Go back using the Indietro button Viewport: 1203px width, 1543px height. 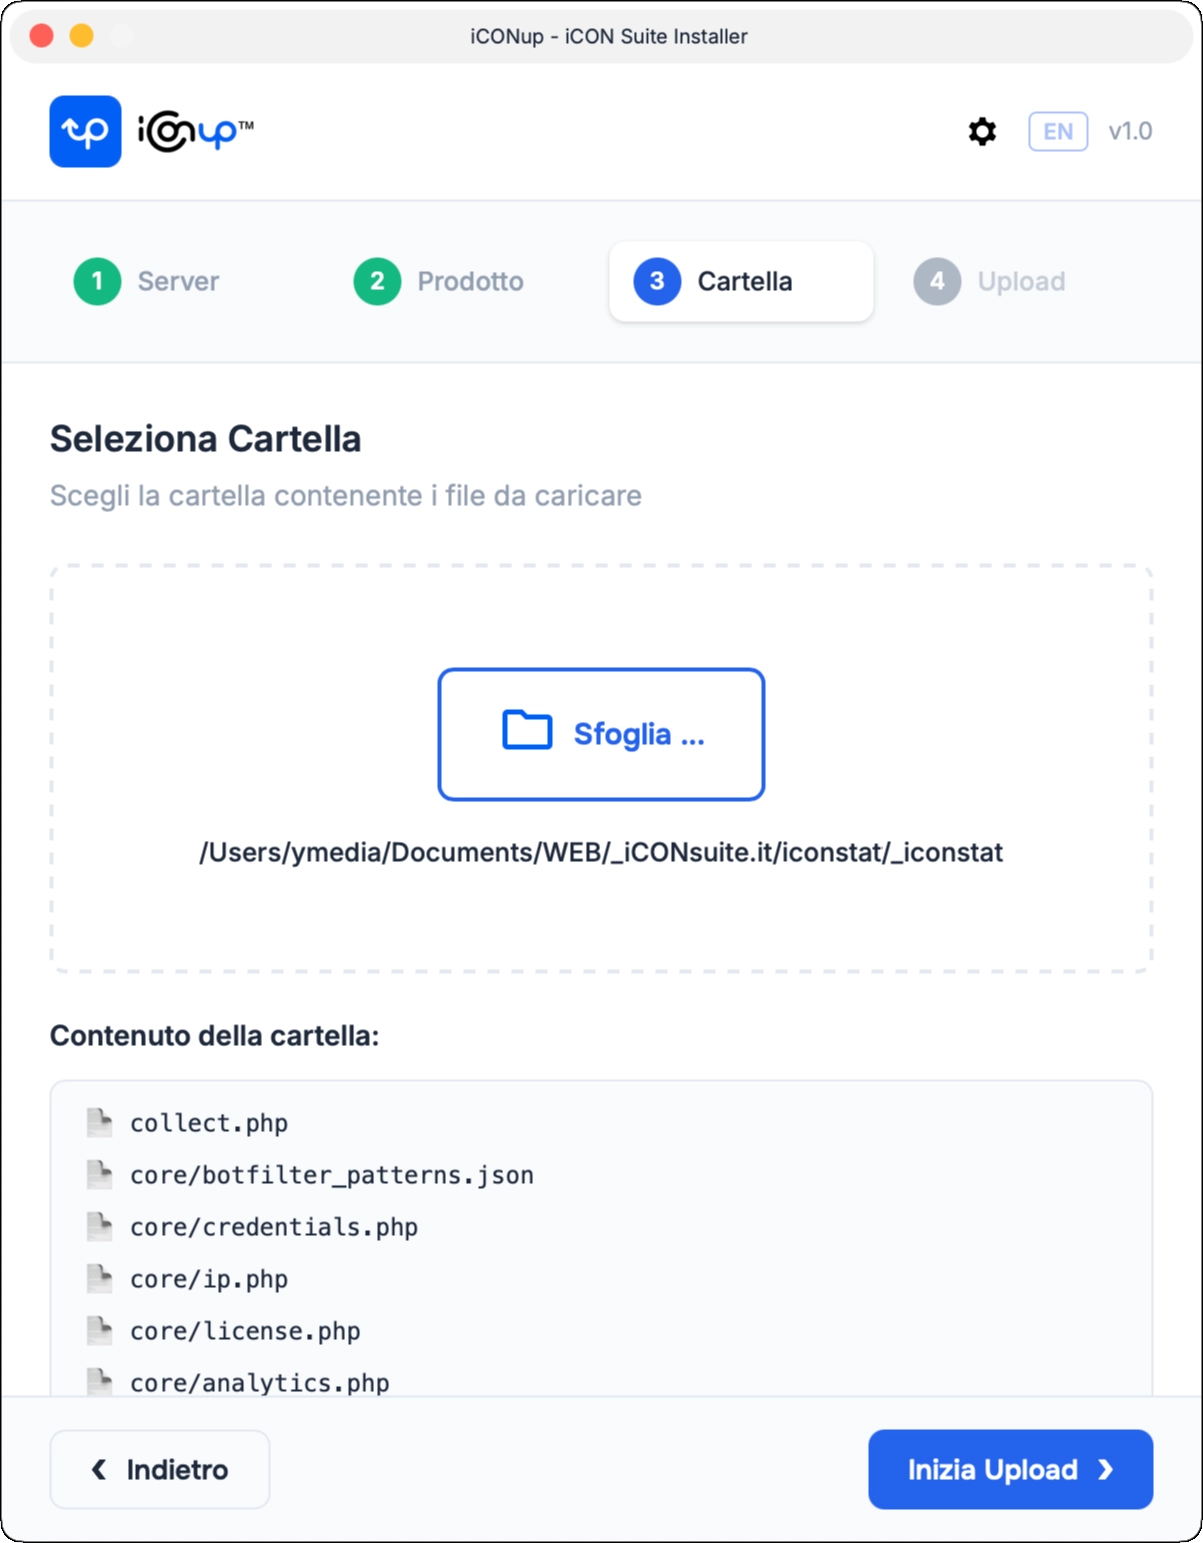(x=159, y=1468)
